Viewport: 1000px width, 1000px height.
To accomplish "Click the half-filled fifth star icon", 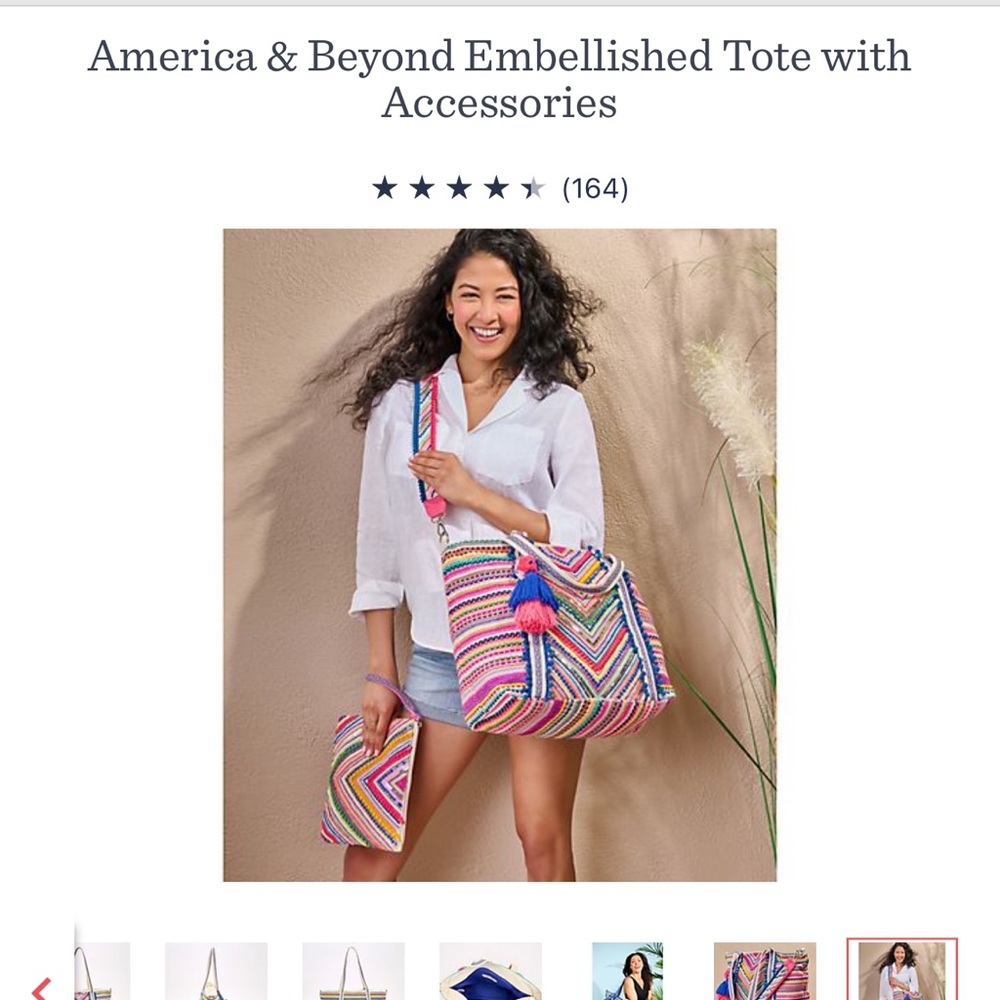I will click(x=532, y=186).
